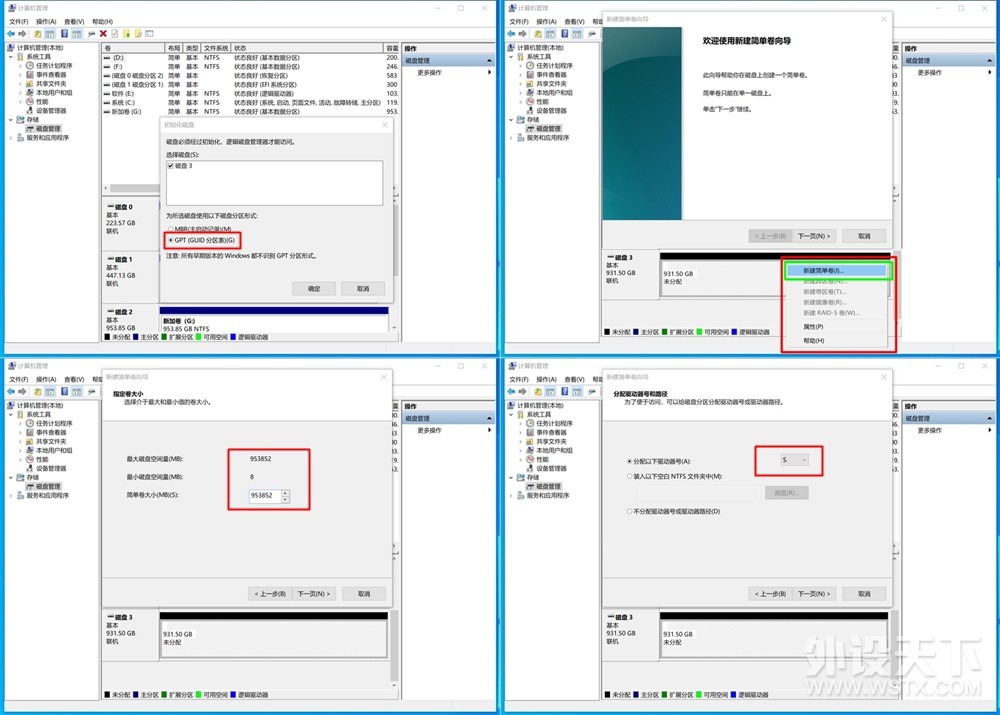Click the vertical scrollbar in the 指定卷大小 window disk pane
This screenshot has width=1000, height=715.
(393, 644)
